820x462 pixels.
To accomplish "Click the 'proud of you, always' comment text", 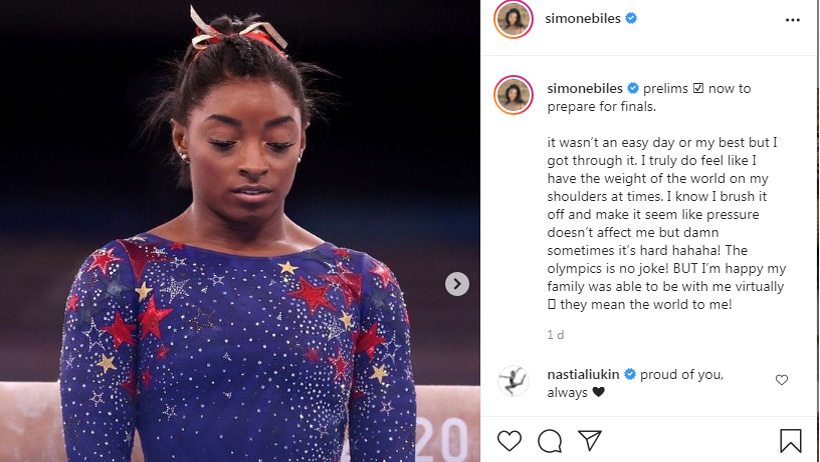I will tap(635, 383).
